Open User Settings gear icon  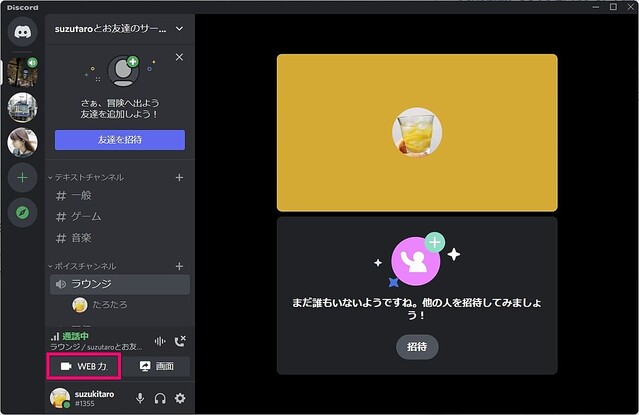click(180, 399)
